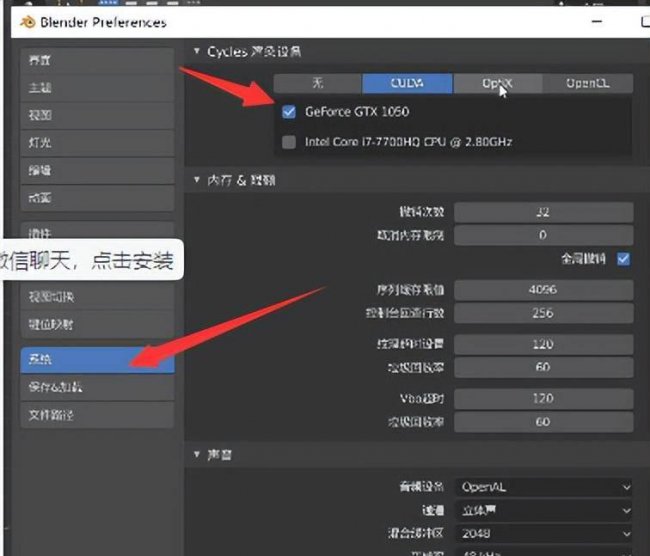Open the 灯光 (Lights) preferences category
This screenshot has width=650, height=556.
point(97,143)
